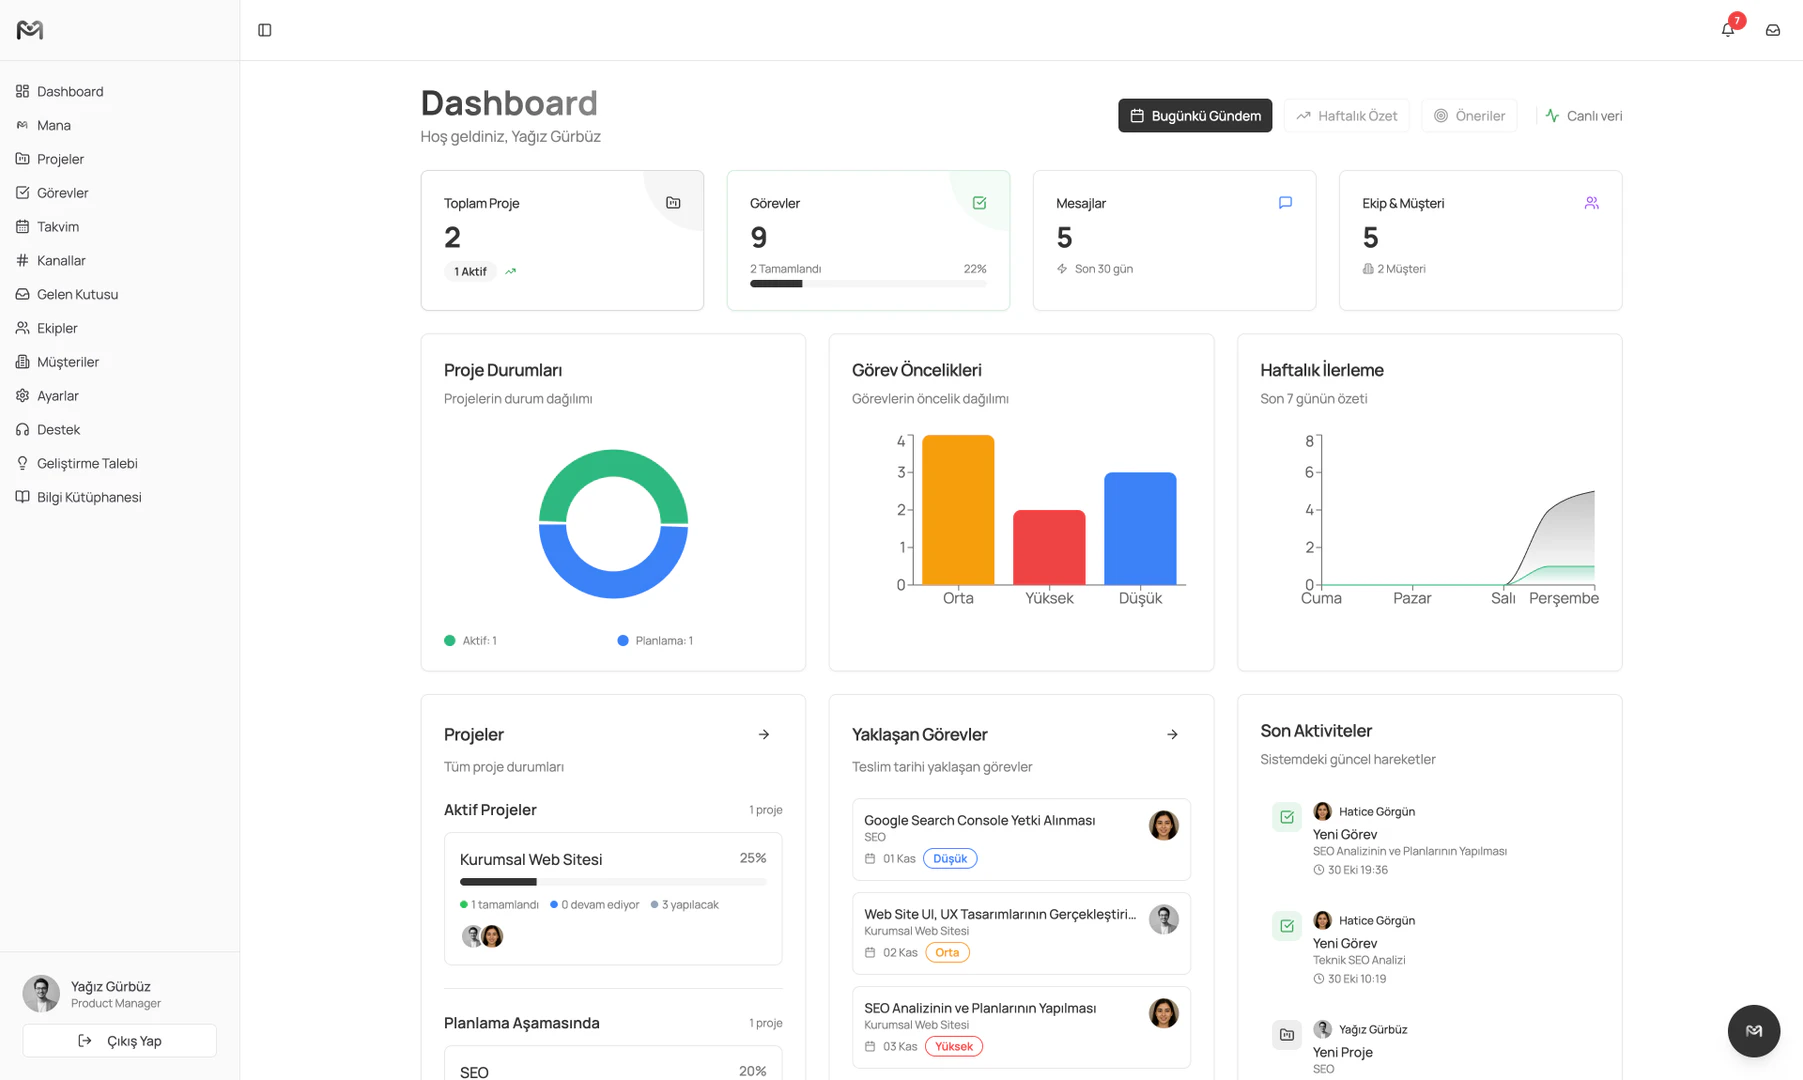Image resolution: width=1803 pixels, height=1080 pixels.
Task: Select the Bugünkü Gündem tab
Action: 1195,116
